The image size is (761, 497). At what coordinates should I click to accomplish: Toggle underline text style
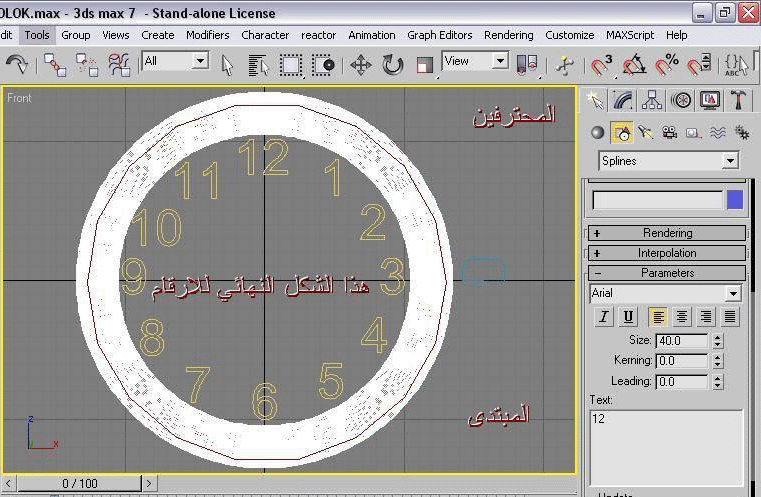point(628,317)
